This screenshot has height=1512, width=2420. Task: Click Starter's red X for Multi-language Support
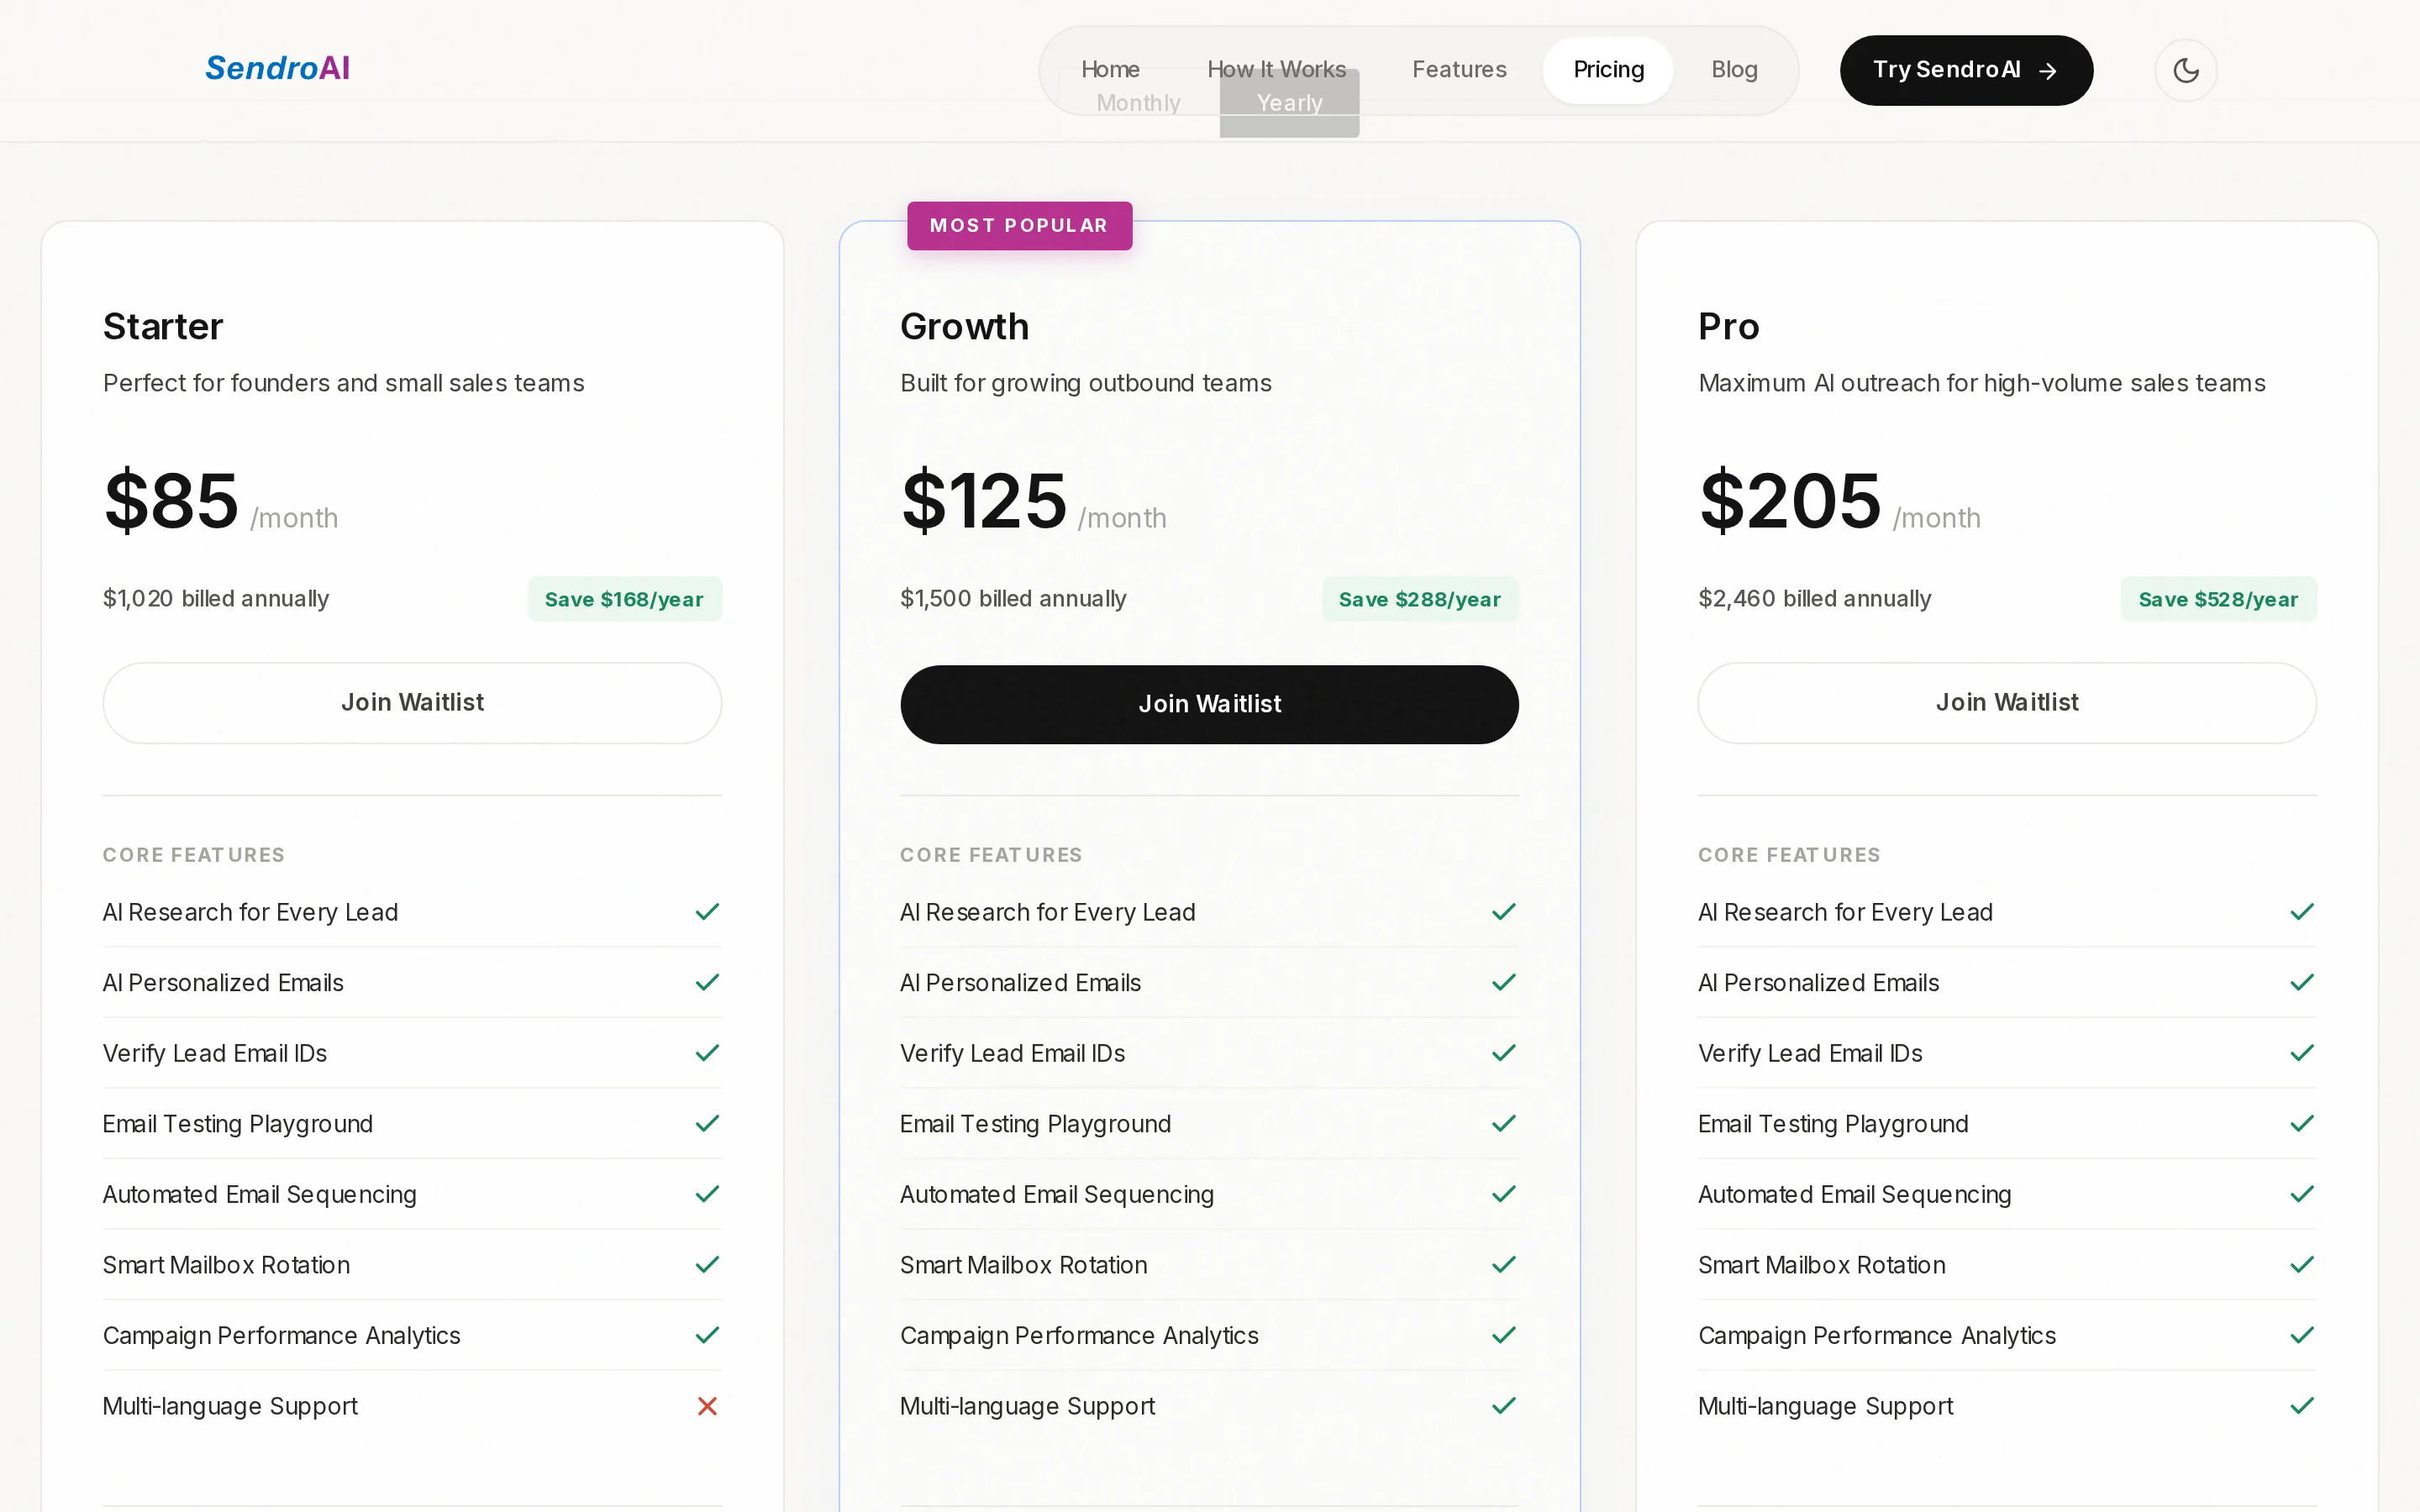707,1406
